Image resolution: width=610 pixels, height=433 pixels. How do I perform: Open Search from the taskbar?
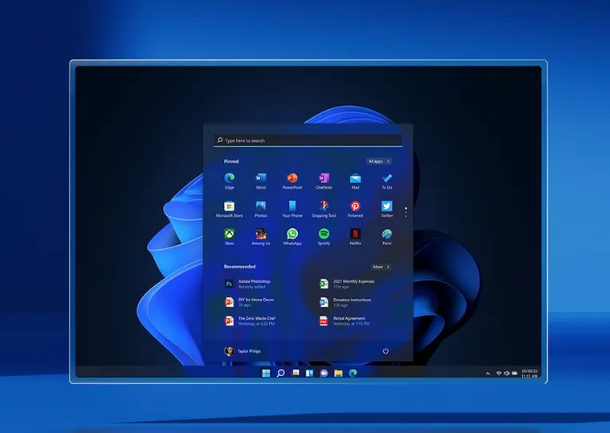280,373
